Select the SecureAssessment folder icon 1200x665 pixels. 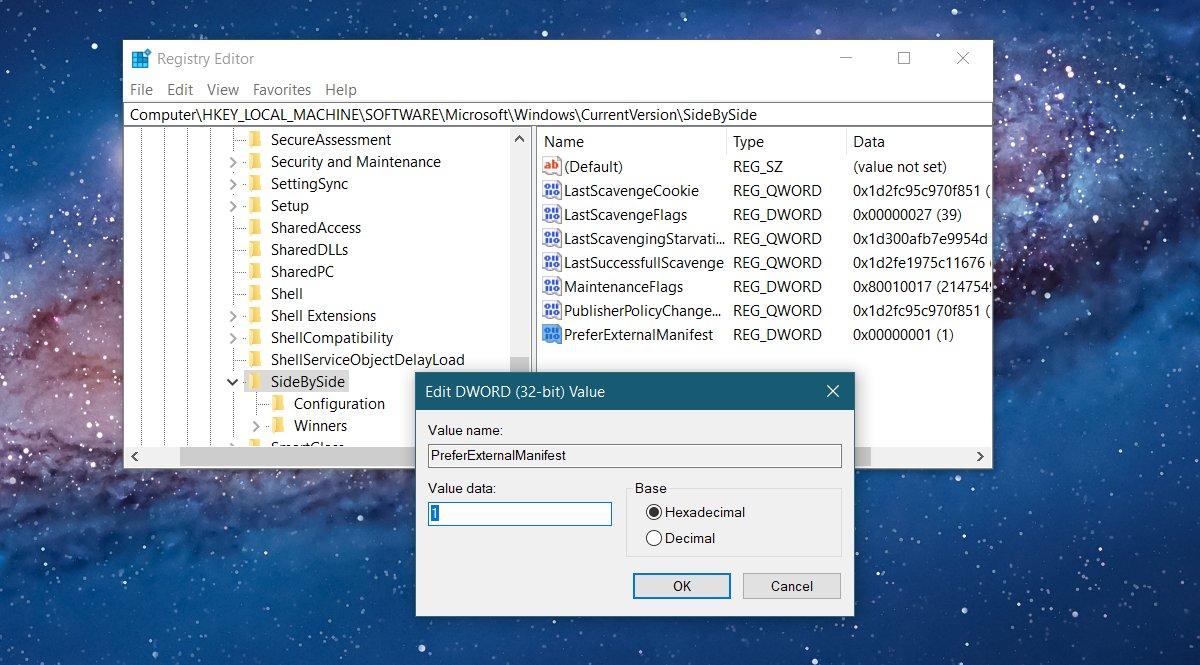pyautogui.click(x=254, y=140)
